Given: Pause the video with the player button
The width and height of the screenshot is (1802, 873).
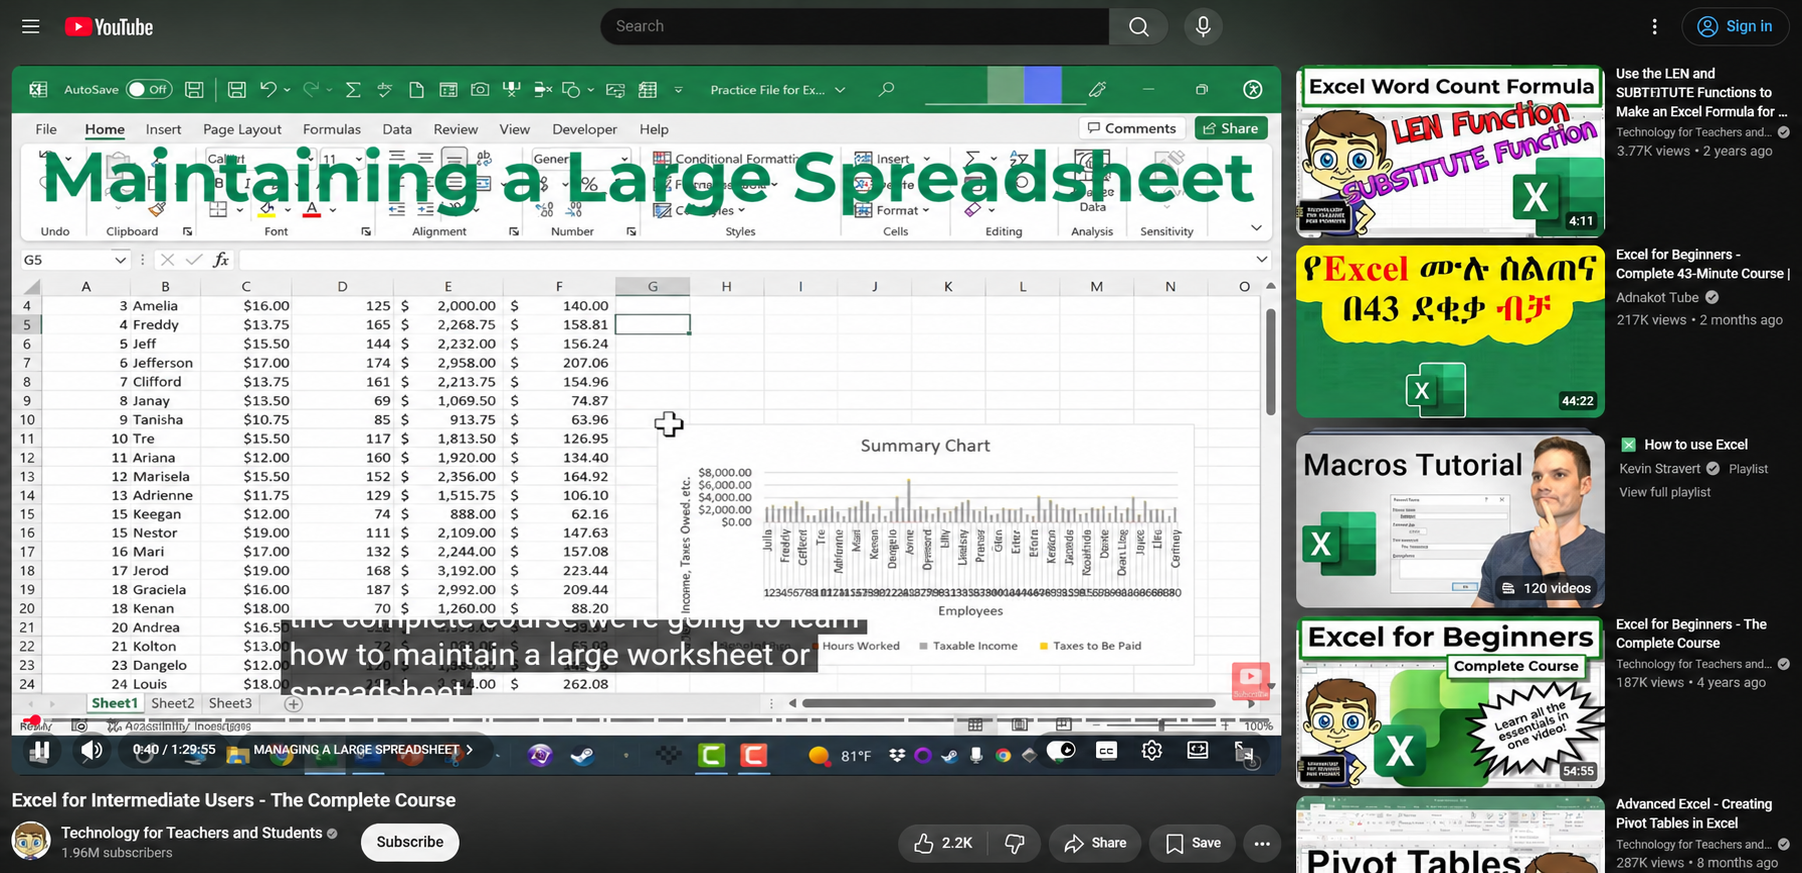Looking at the screenshot, I should click(40, 750).
